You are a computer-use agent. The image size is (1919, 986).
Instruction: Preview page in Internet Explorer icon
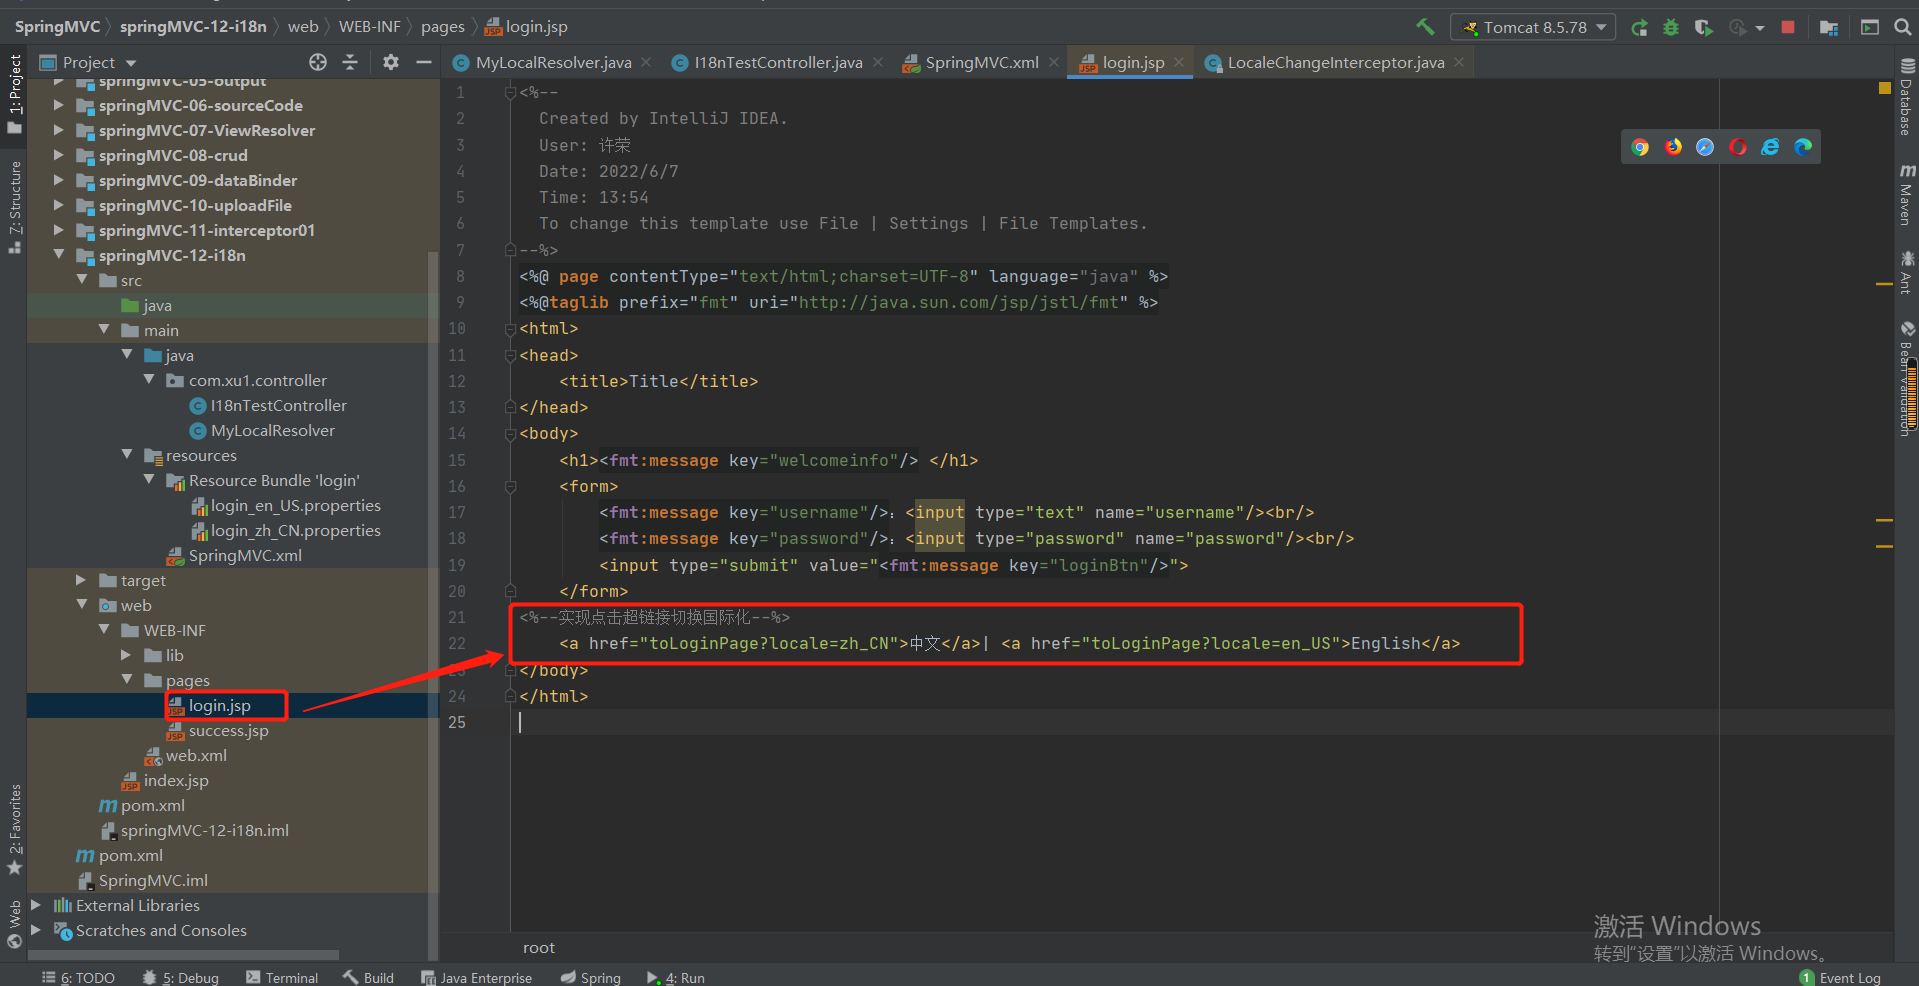[1770, 147]
